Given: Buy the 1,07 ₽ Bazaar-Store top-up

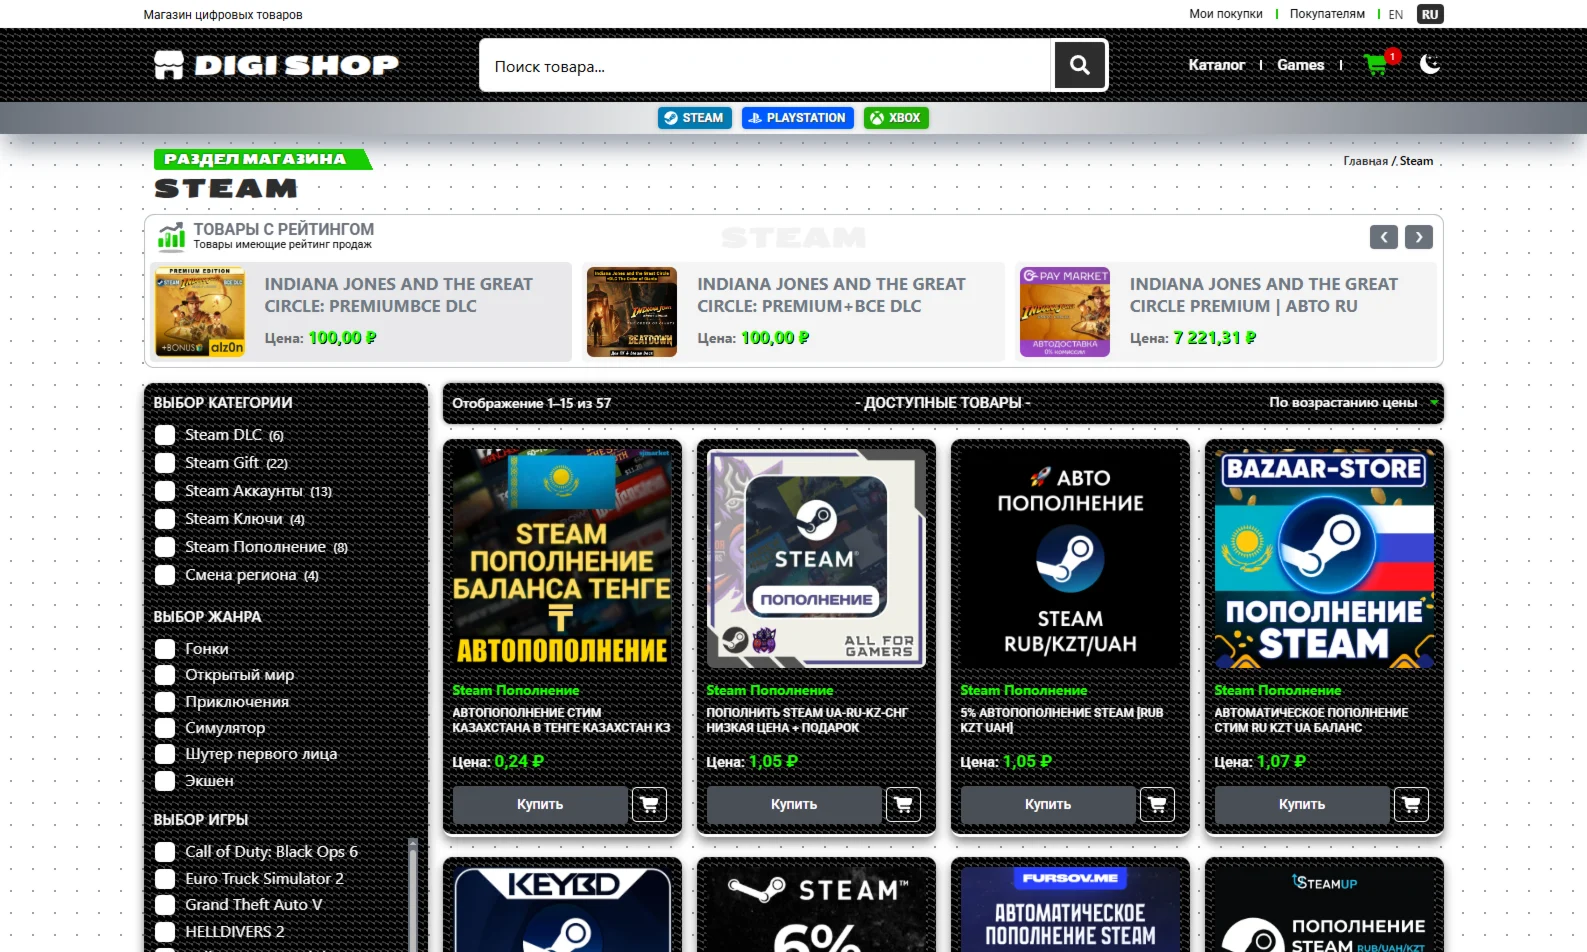Looking at the screenshot, I should (1302, 804).
